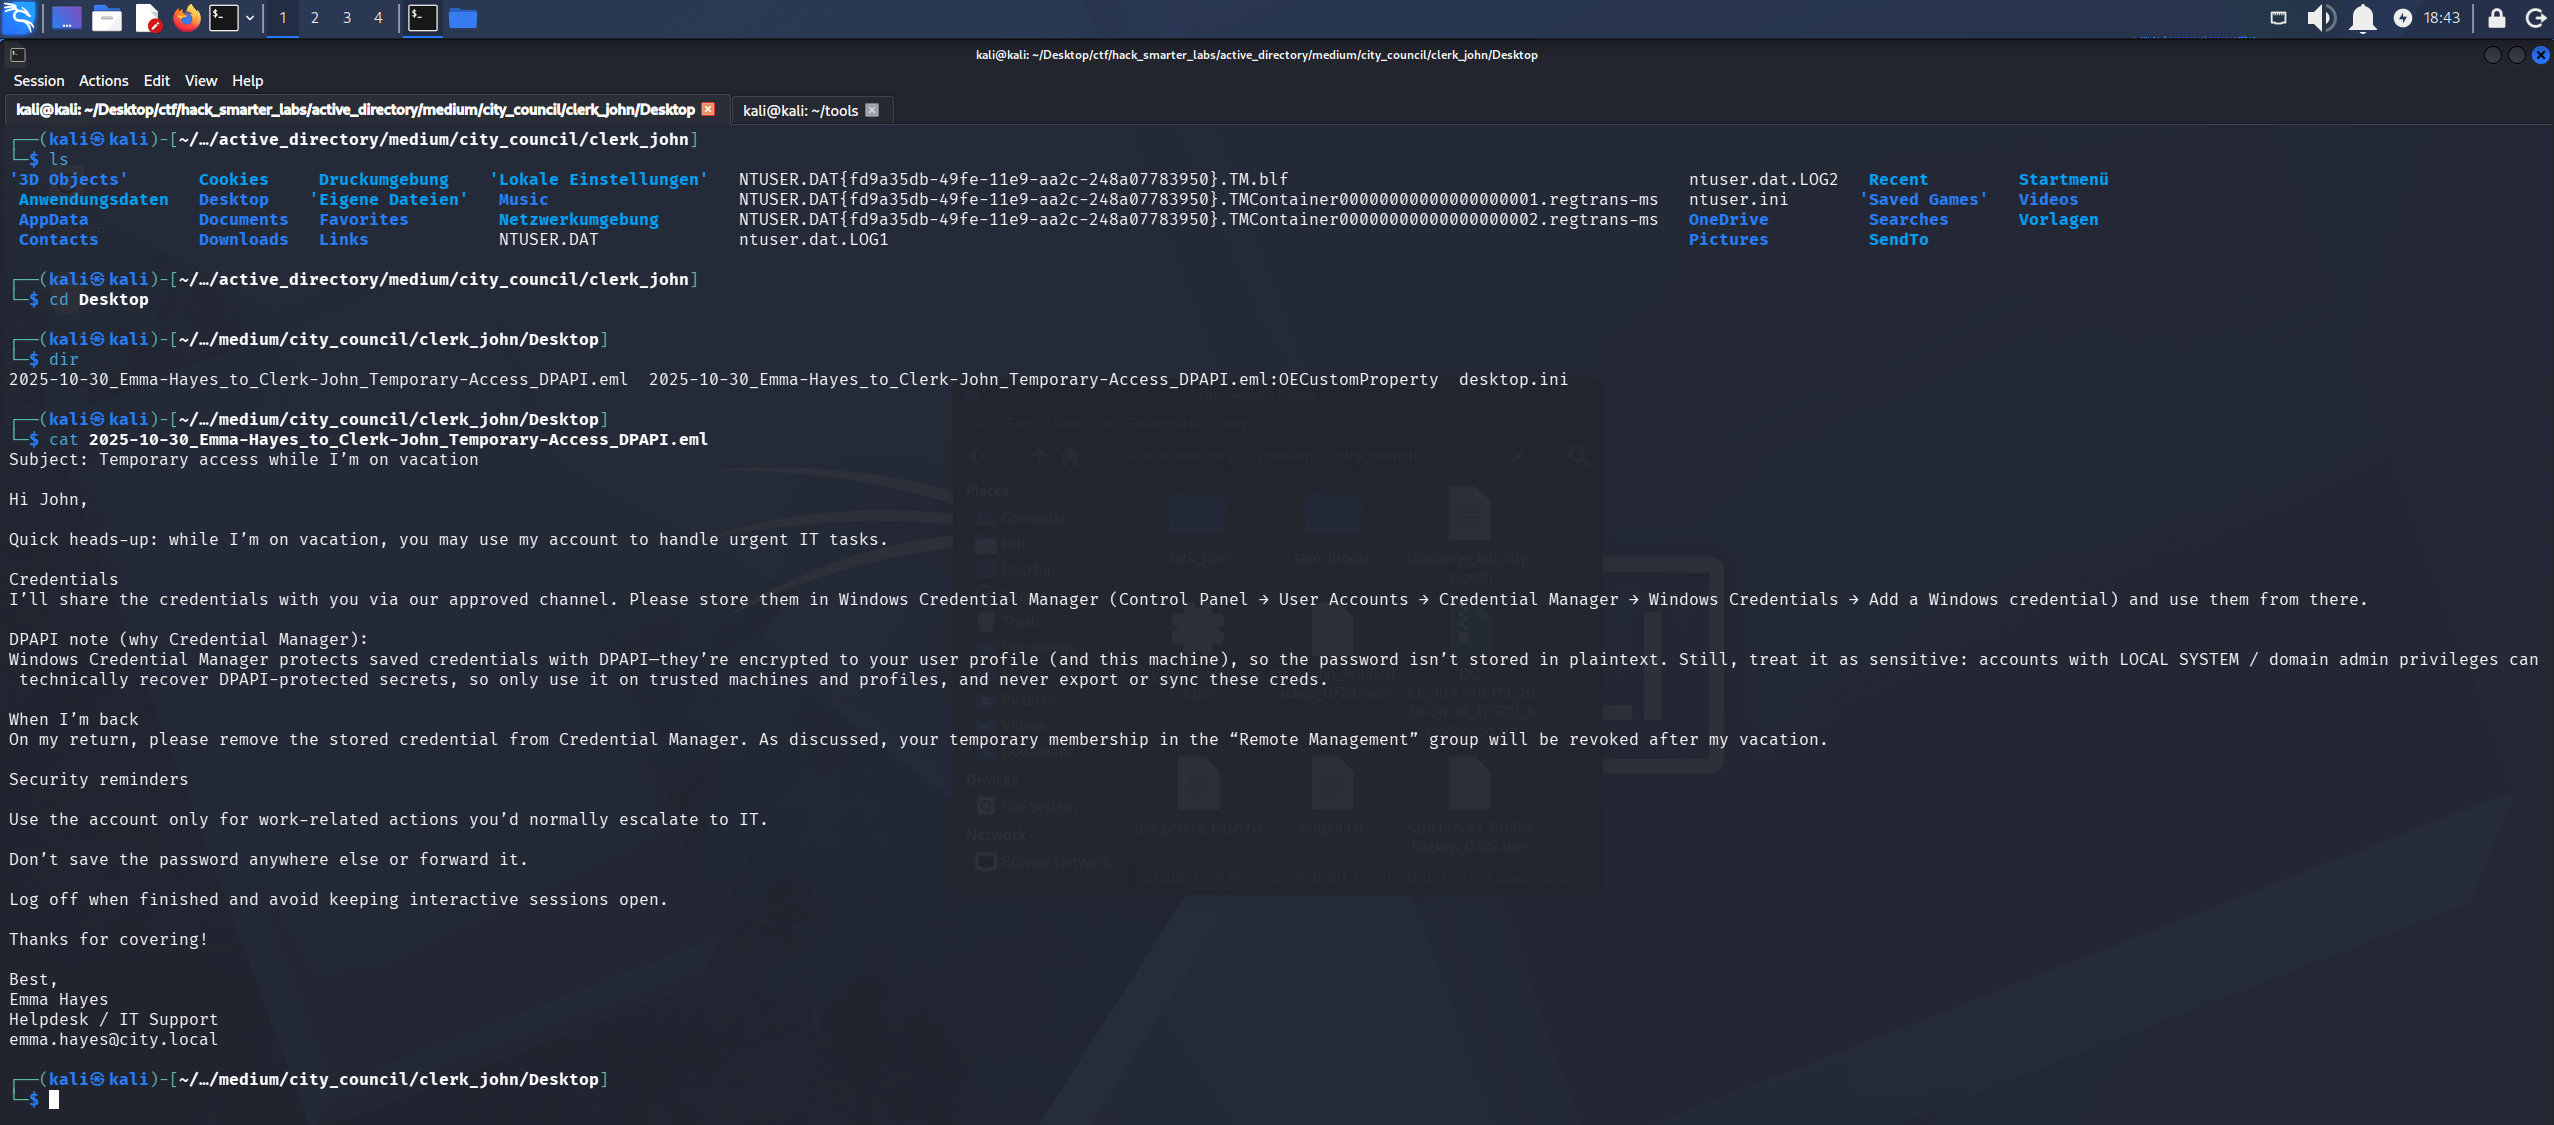Open the wired network status icon
The width and height of the screenshot is (2554, 1125).
click(x=2278, y=18)
